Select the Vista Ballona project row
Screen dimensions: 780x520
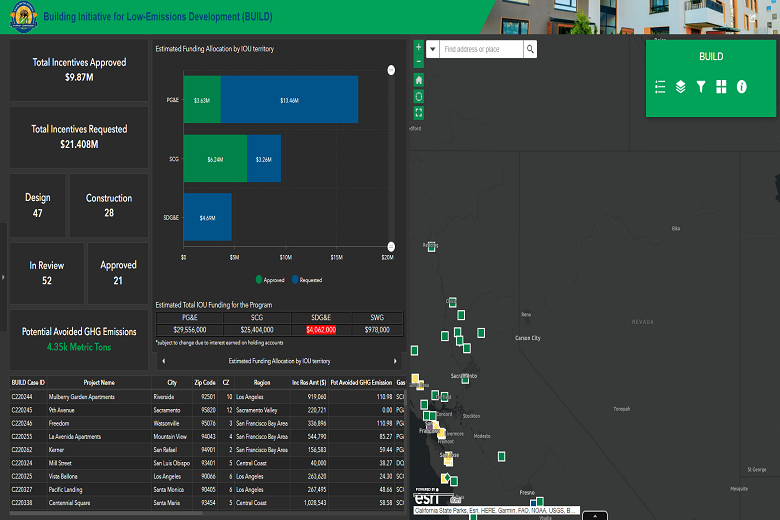(x=207, y=477)
